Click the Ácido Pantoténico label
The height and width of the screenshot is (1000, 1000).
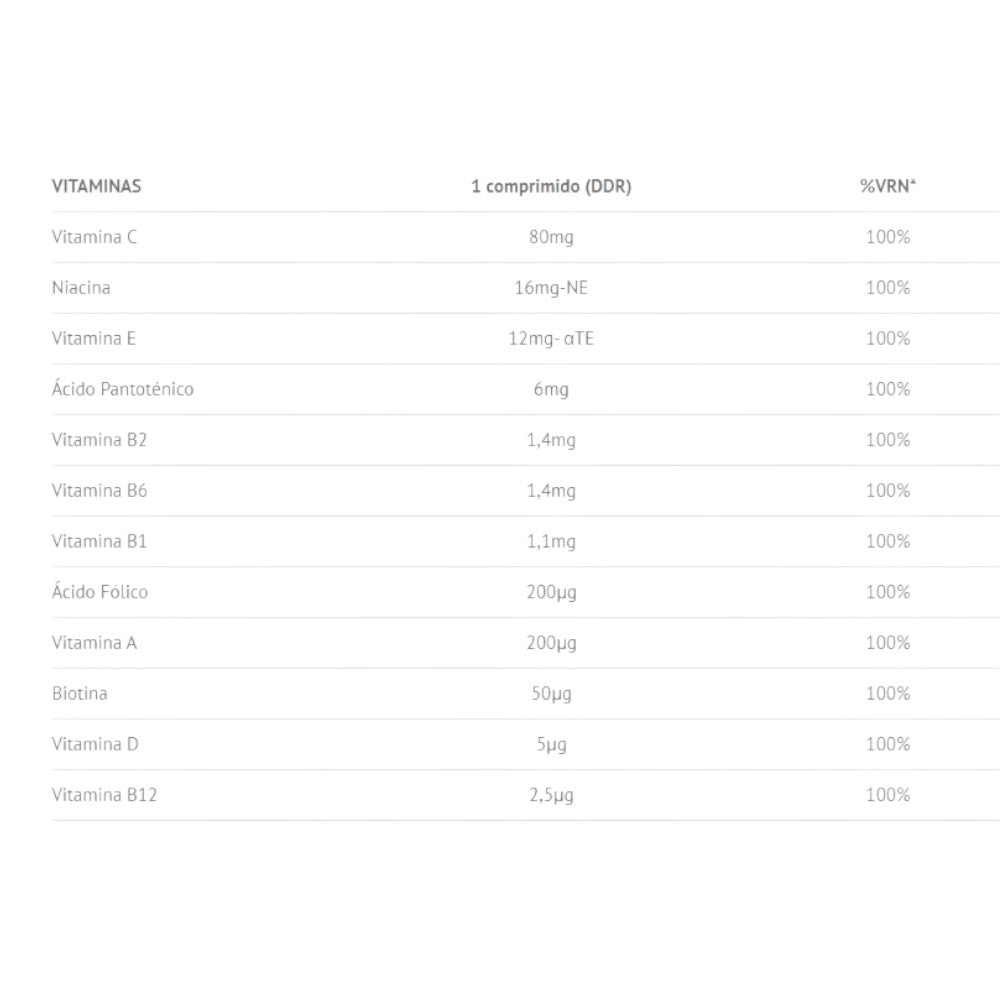coord(122,389)
